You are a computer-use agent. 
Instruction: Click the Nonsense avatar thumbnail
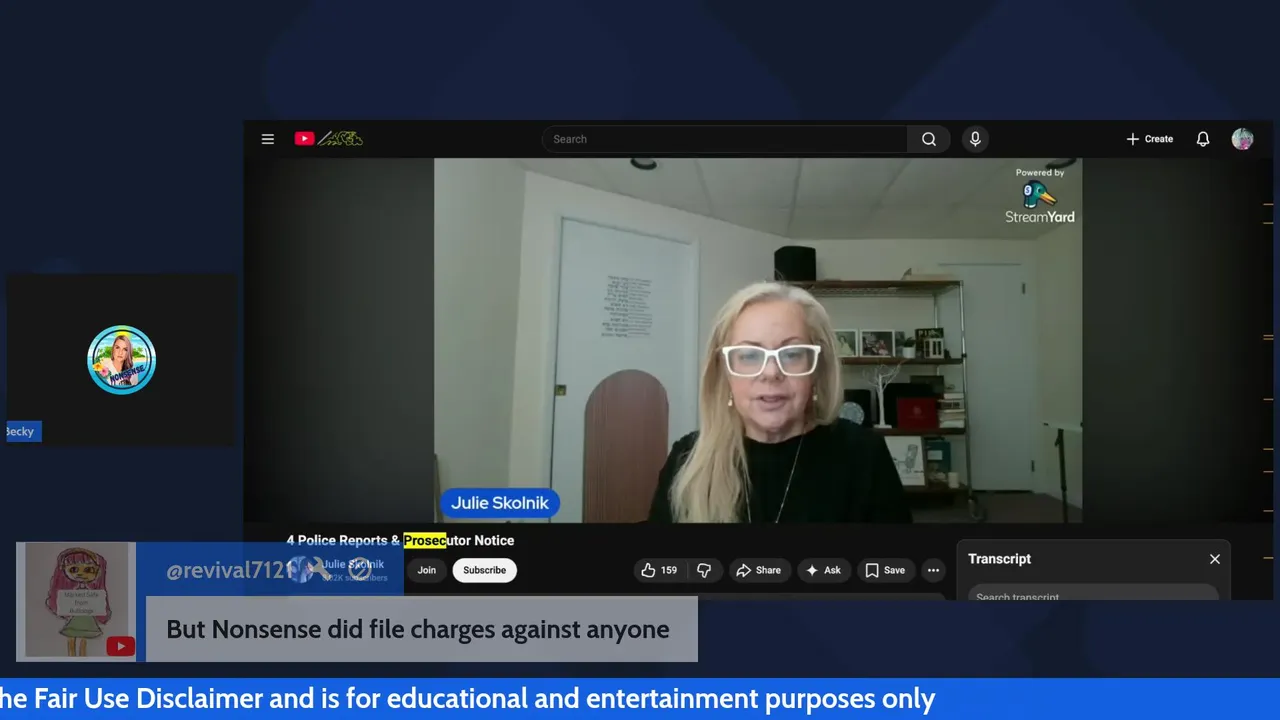(121, 359)
